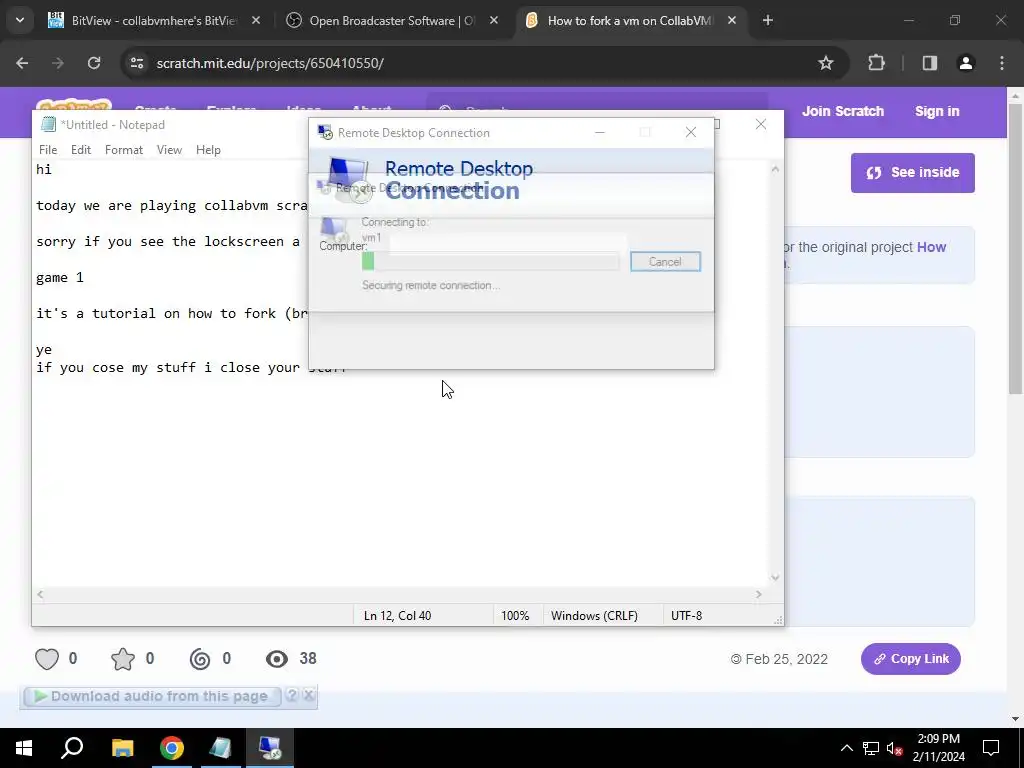Open the Windows Start menu
Viewport: 1024px width, 768px height.
(24, 748)
